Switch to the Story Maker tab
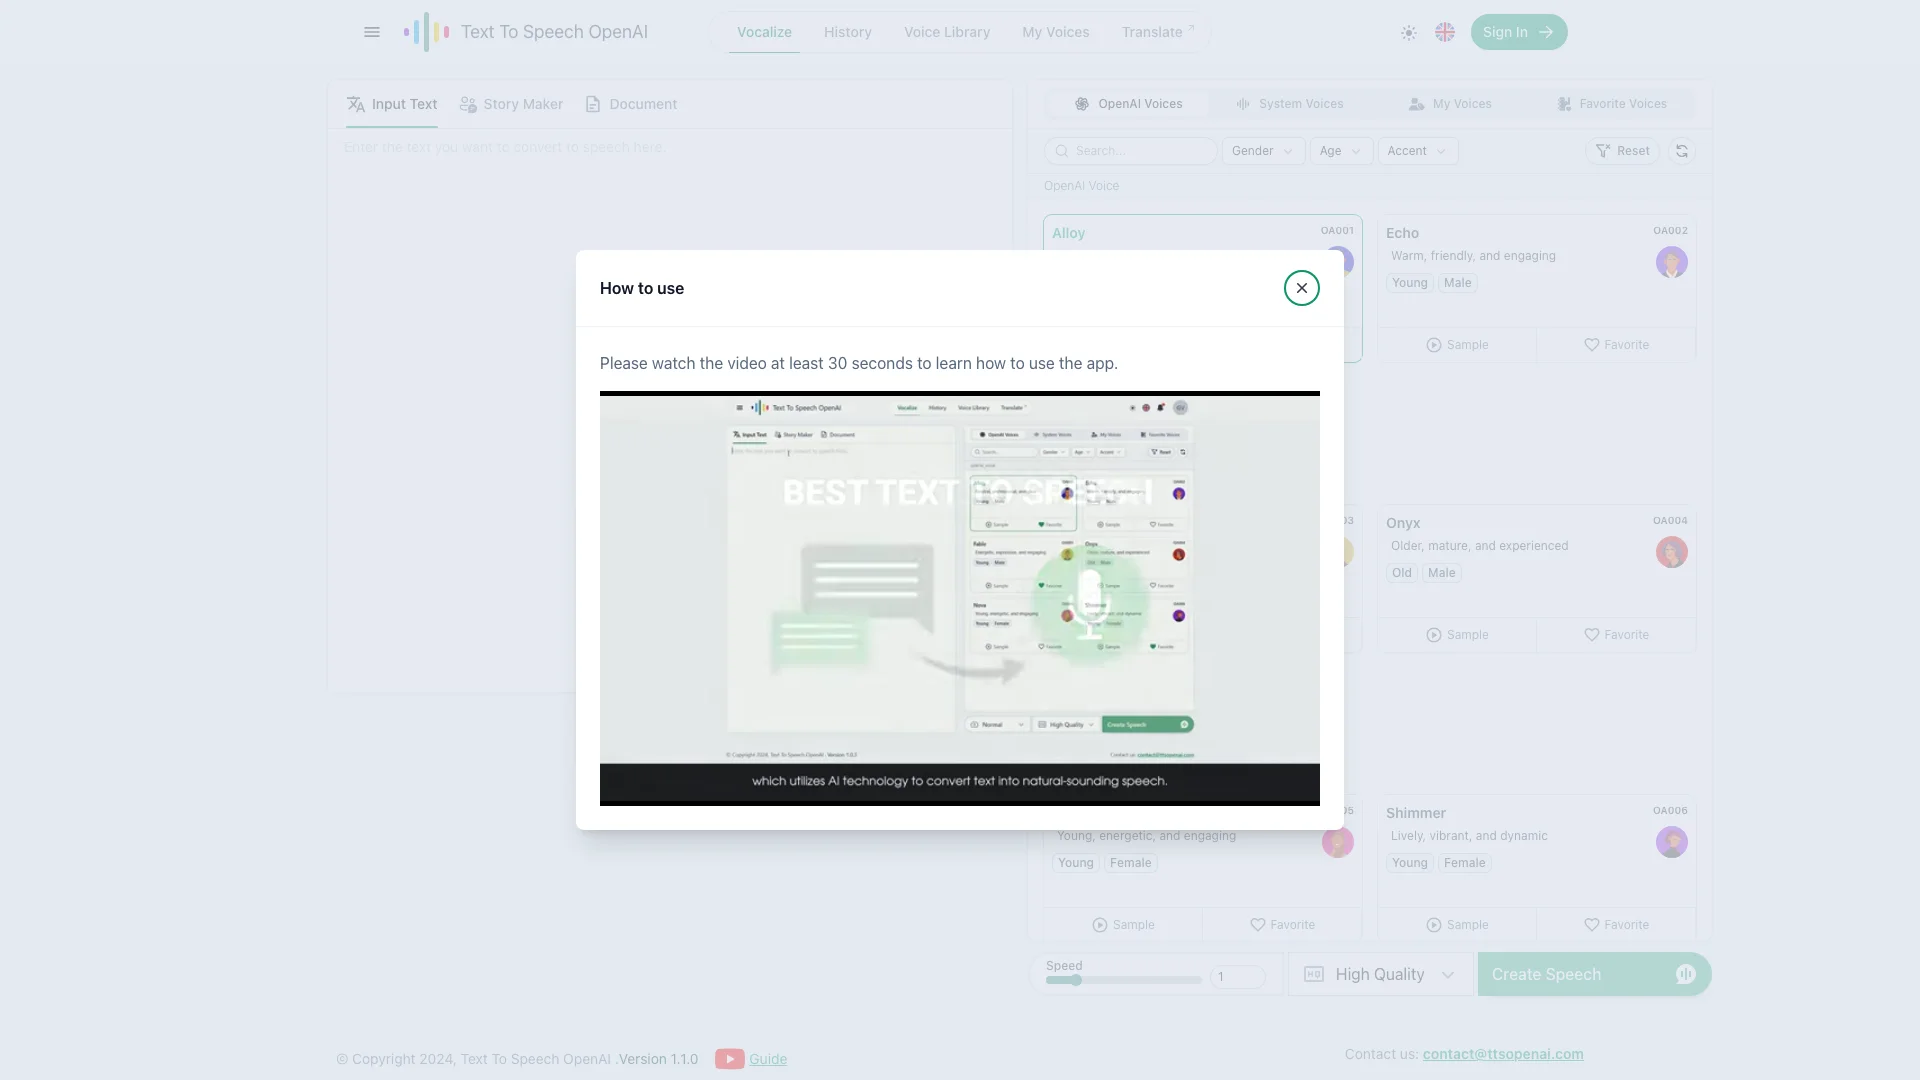Screen dimensions: 1920x1080 pyautogui.click(x=511, y=104)
